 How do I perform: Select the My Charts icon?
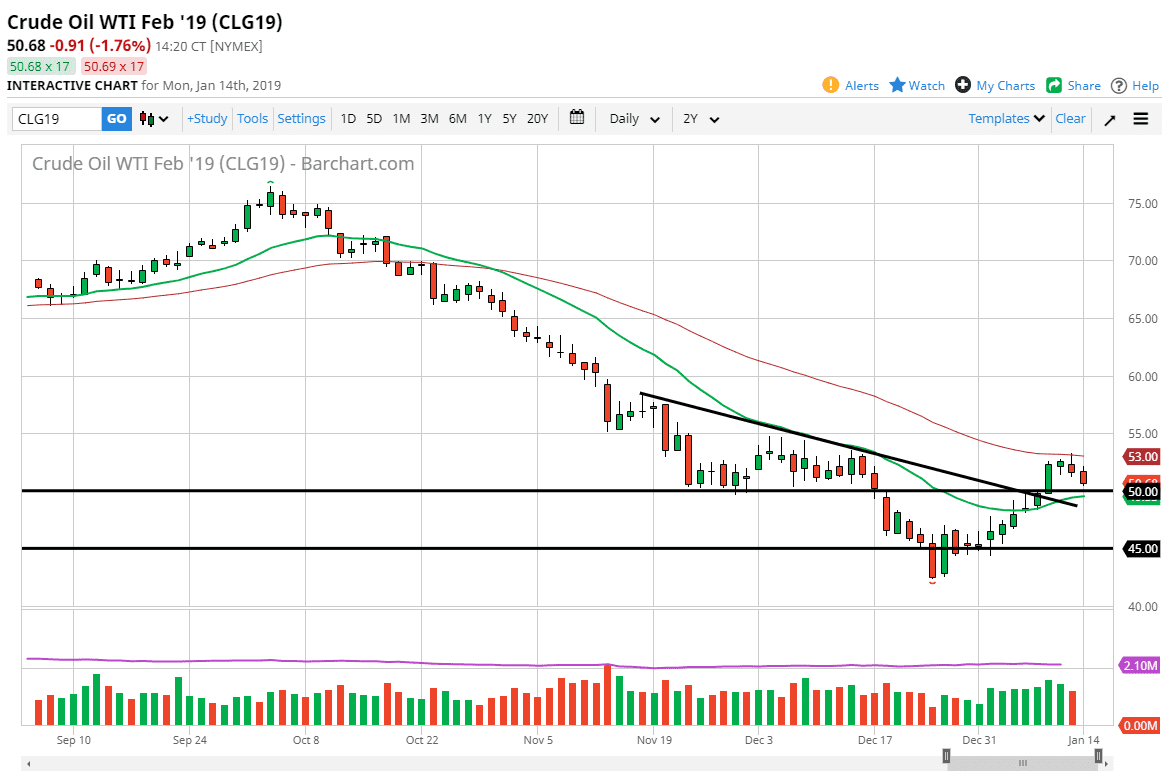click(x=962, y=85)
